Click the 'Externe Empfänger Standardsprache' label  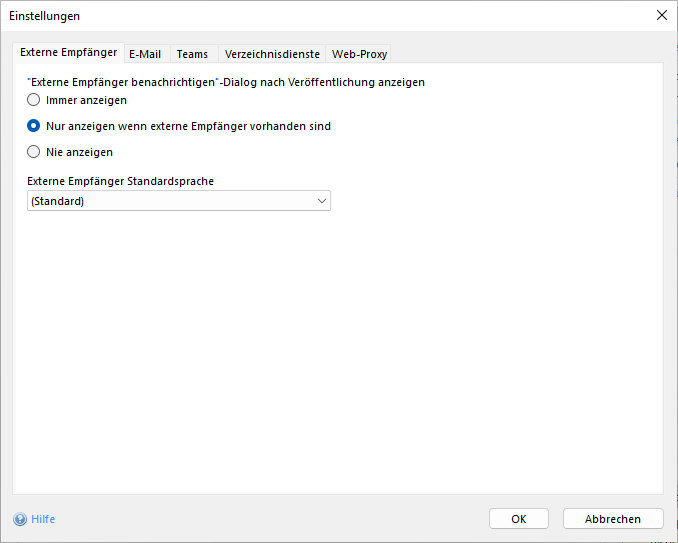tap(120, 181)
